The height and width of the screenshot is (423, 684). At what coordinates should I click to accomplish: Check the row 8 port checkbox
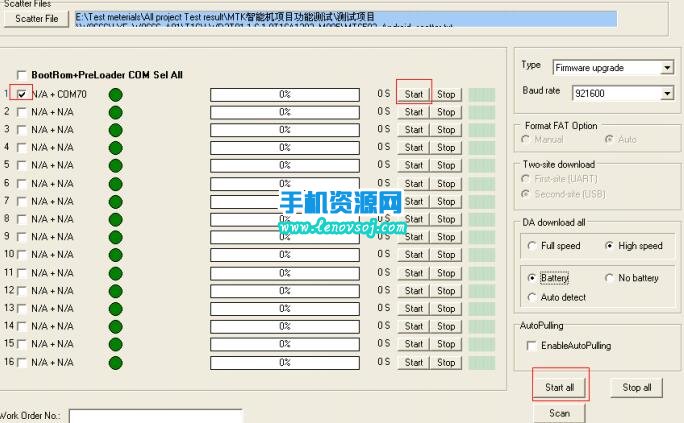(x=21, y=219)
